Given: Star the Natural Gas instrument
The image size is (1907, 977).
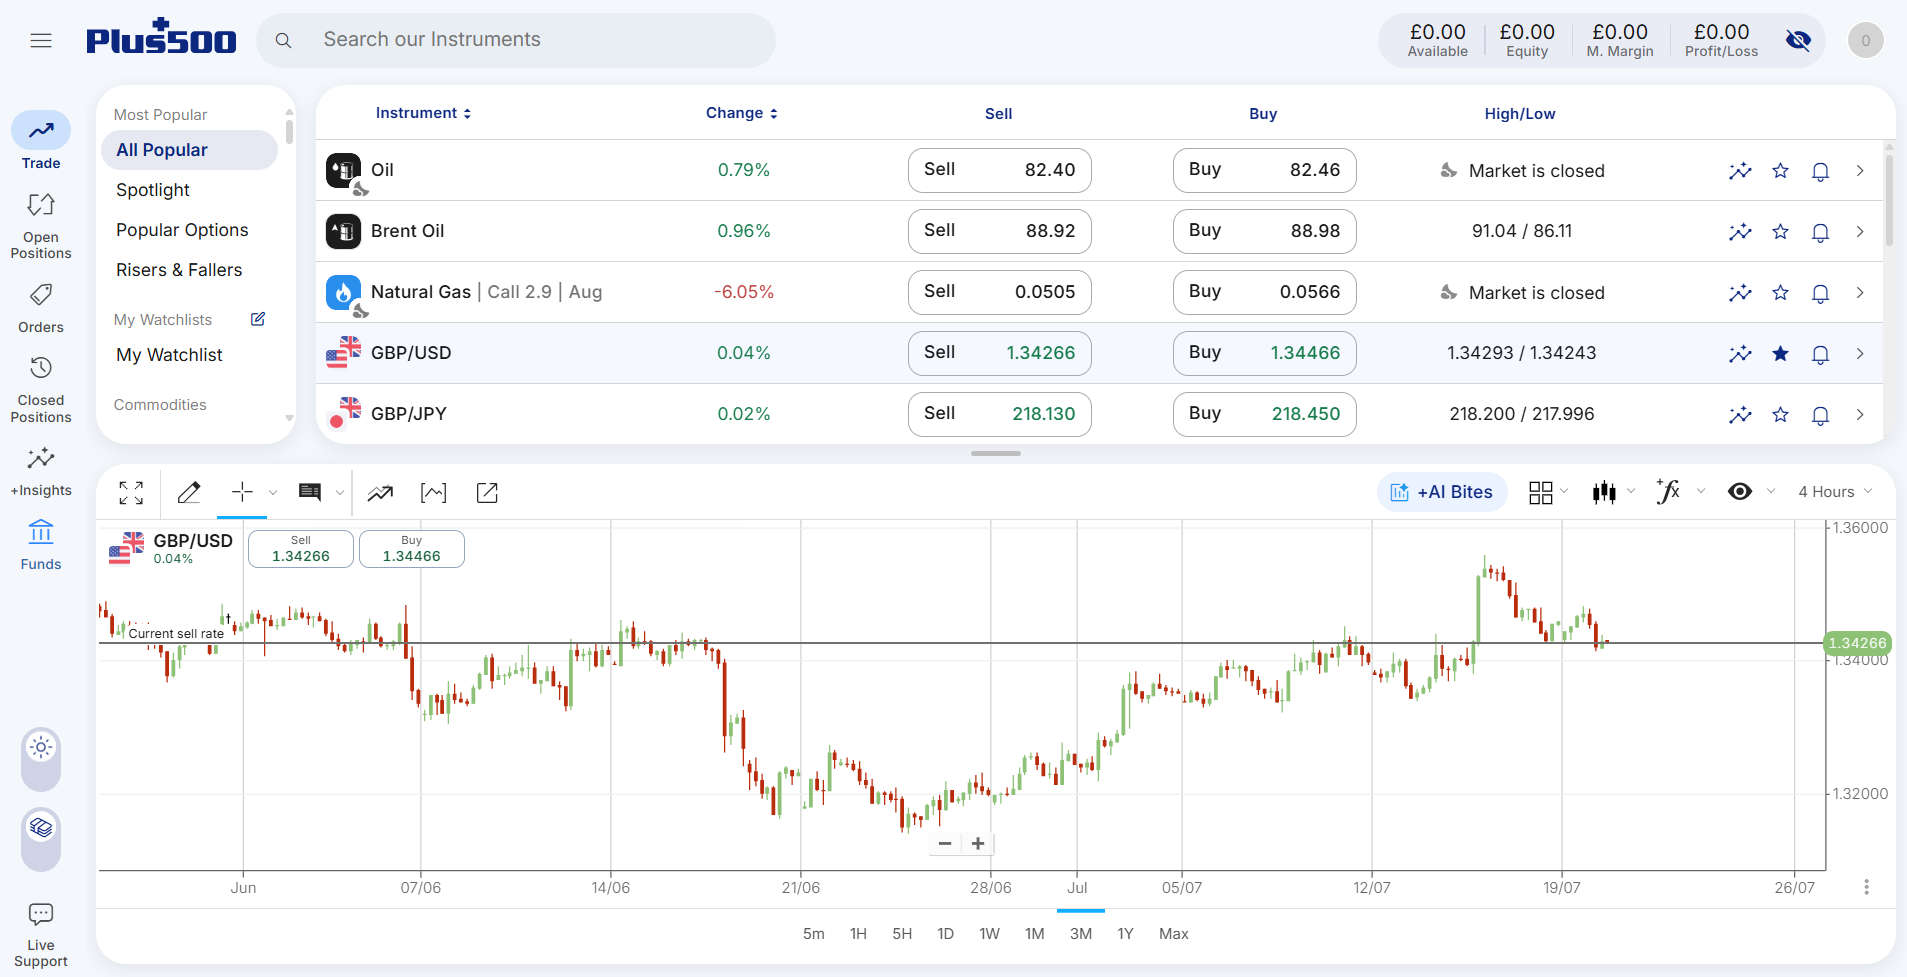Looking at the screenshot, I should pyautogui.click(x=1780, y=293).
